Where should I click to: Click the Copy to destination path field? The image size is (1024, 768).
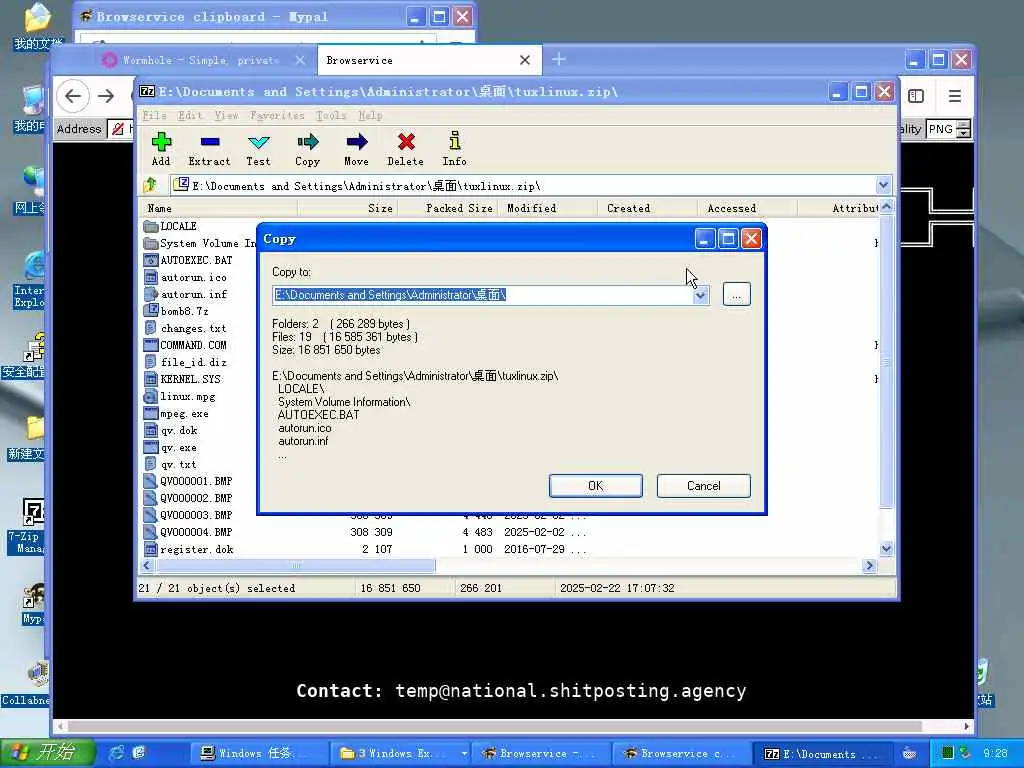(x=483, y=295)
